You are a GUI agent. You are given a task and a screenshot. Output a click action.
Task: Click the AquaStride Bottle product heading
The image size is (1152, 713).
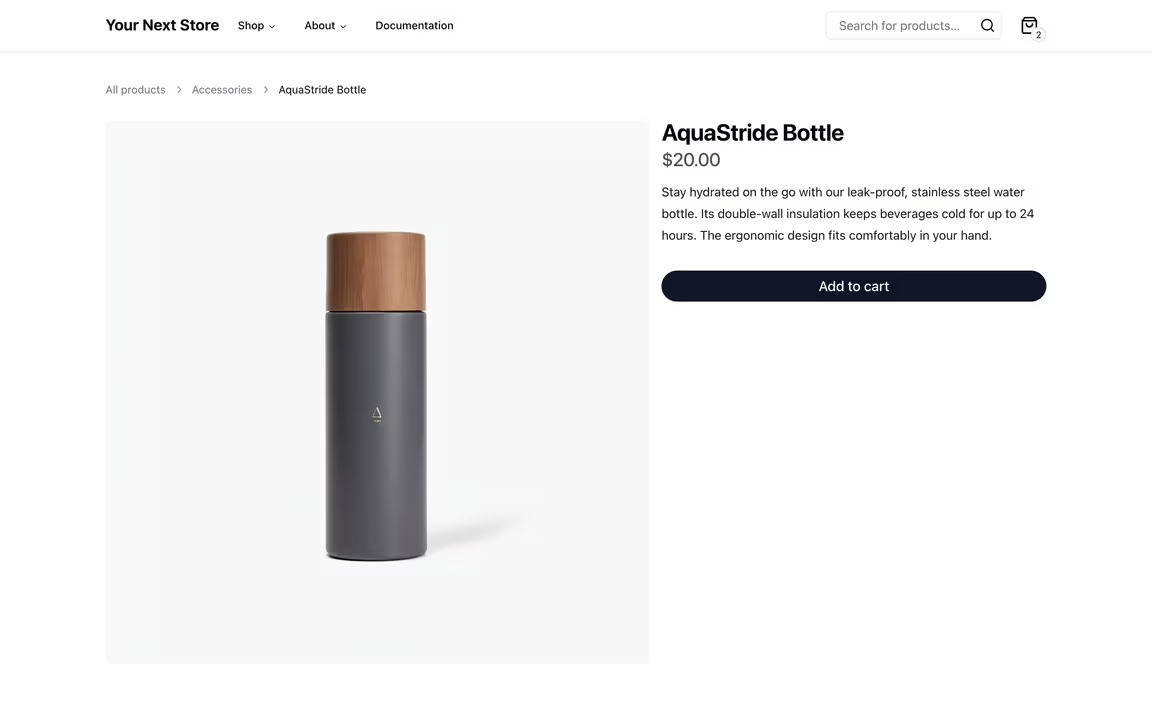(752, 133)
